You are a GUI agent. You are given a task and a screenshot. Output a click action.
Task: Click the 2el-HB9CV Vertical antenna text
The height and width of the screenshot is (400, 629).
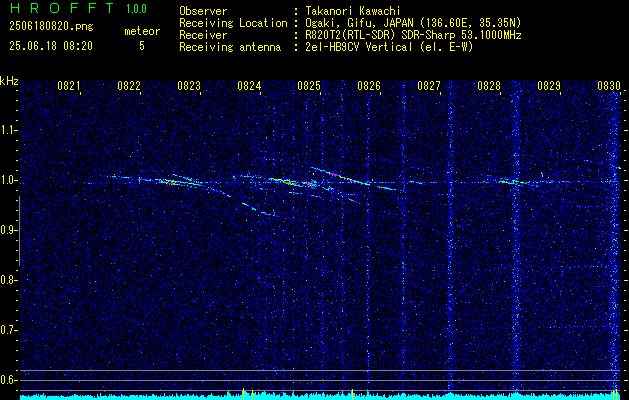(x=390, y=47)
